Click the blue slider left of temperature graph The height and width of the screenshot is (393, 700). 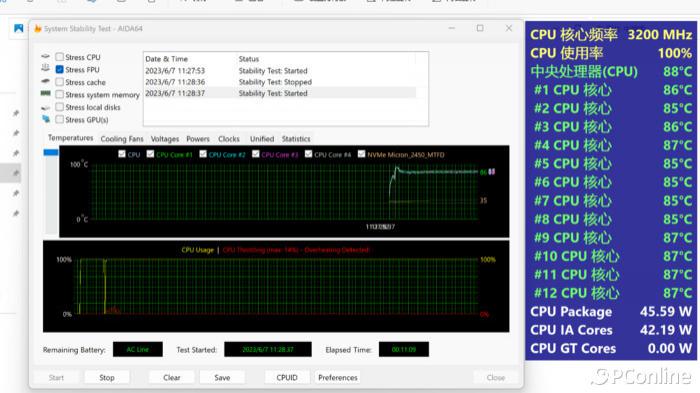(x=51, y=152)
